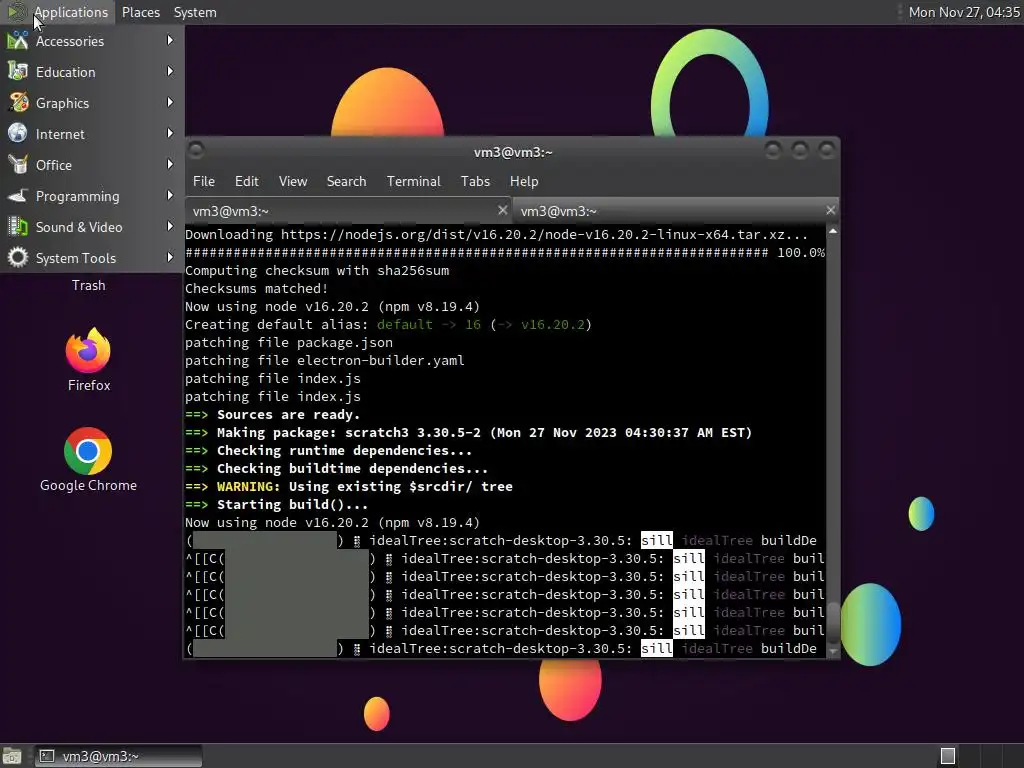1024x768 pixels.
Task: Click the Applications menu logo icon
Action: pyautogui.click(x=16, y=12)
